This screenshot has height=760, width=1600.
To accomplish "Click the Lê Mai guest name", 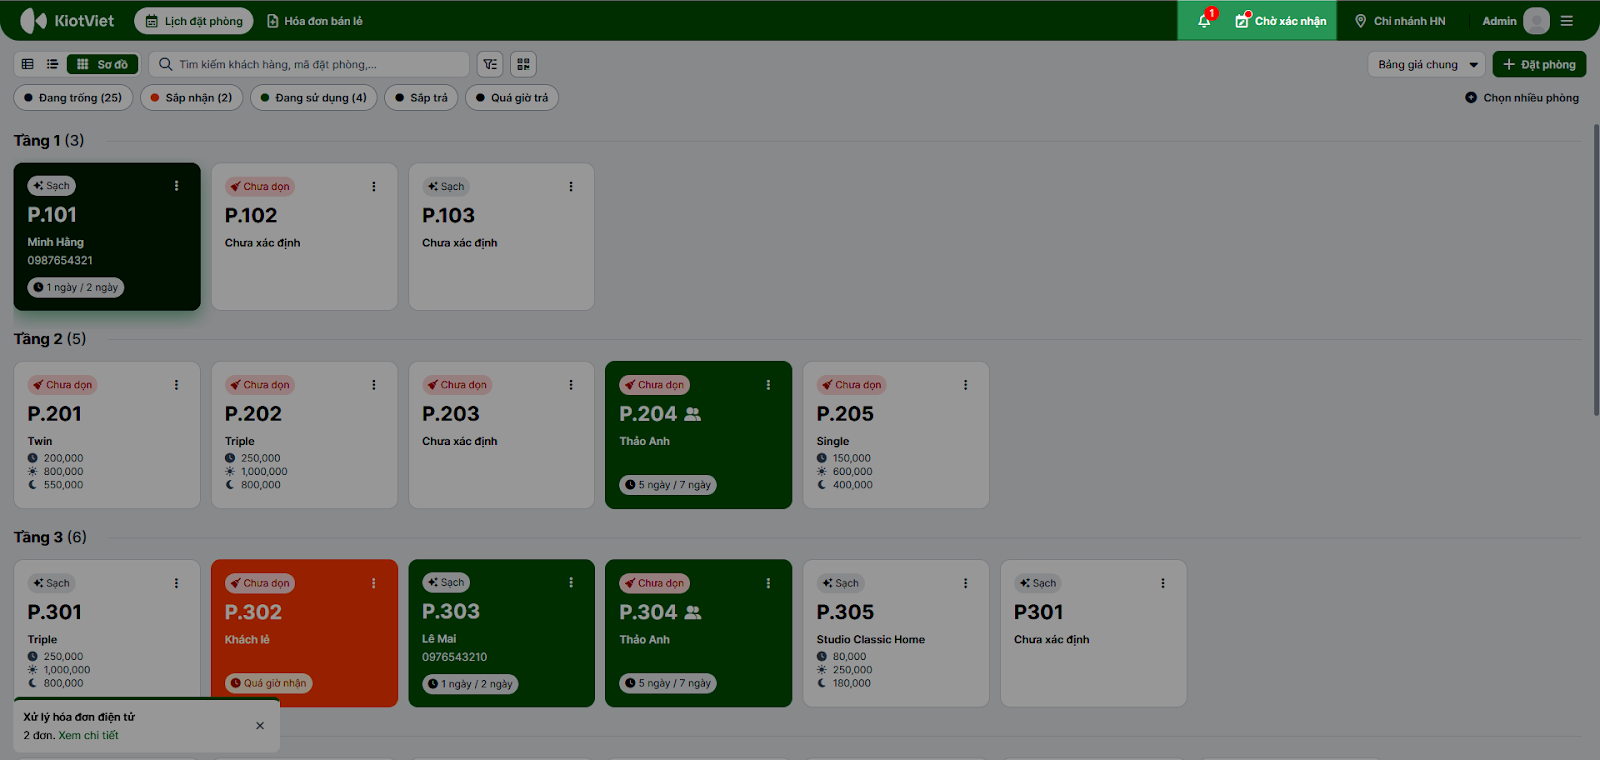I will point(439,638).
